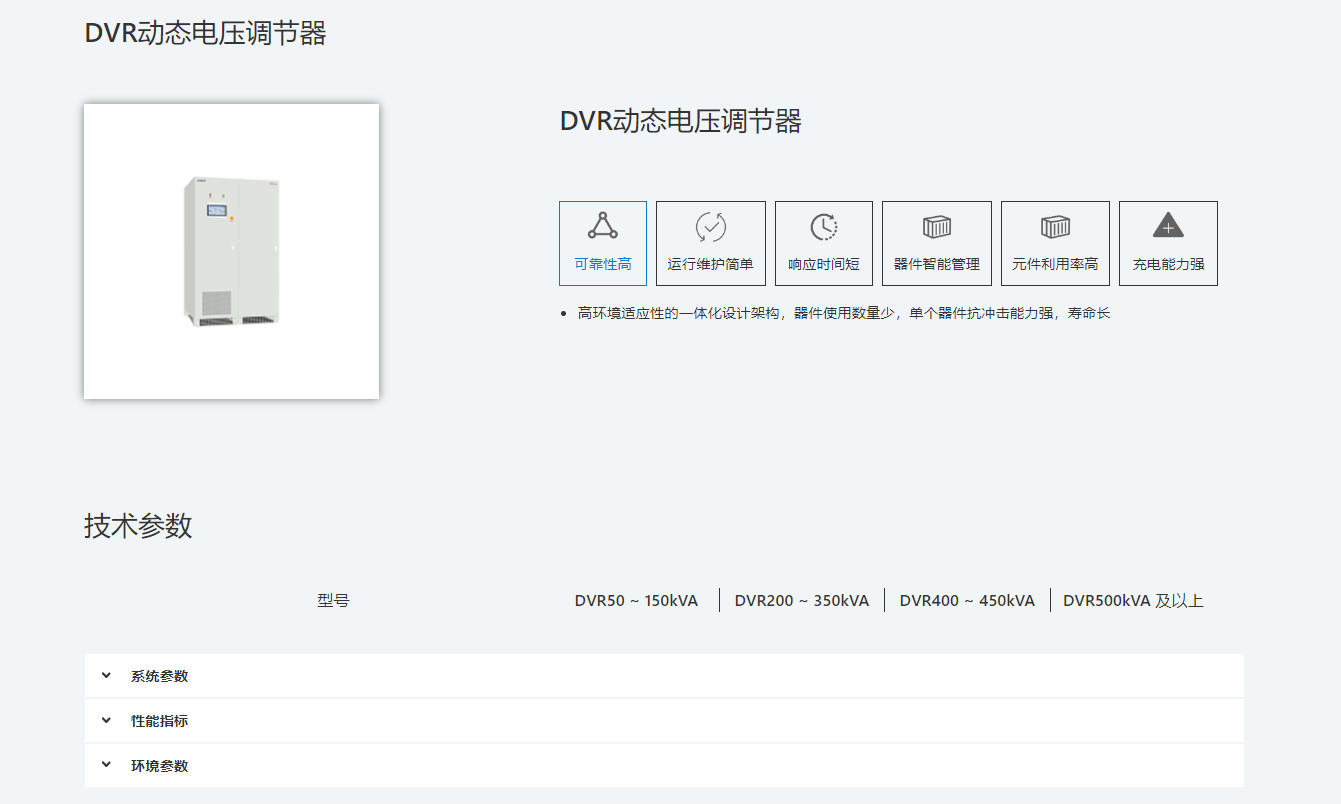Expand the 系统参数 section chevron
This screenshot has height=804, width=1341.
coord(107,676)
